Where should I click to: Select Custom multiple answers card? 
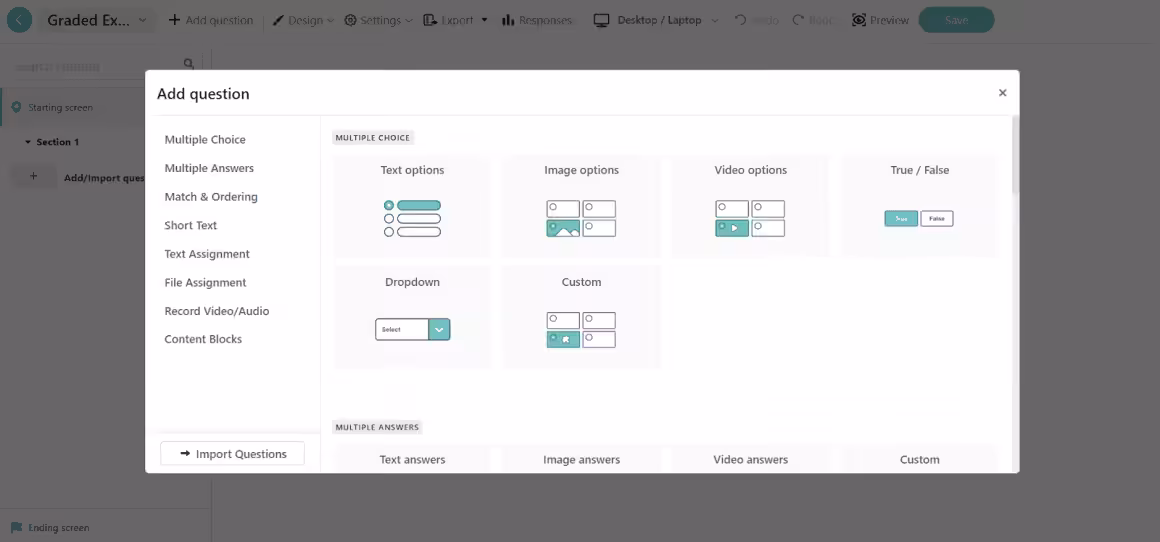tap(919, 459)
